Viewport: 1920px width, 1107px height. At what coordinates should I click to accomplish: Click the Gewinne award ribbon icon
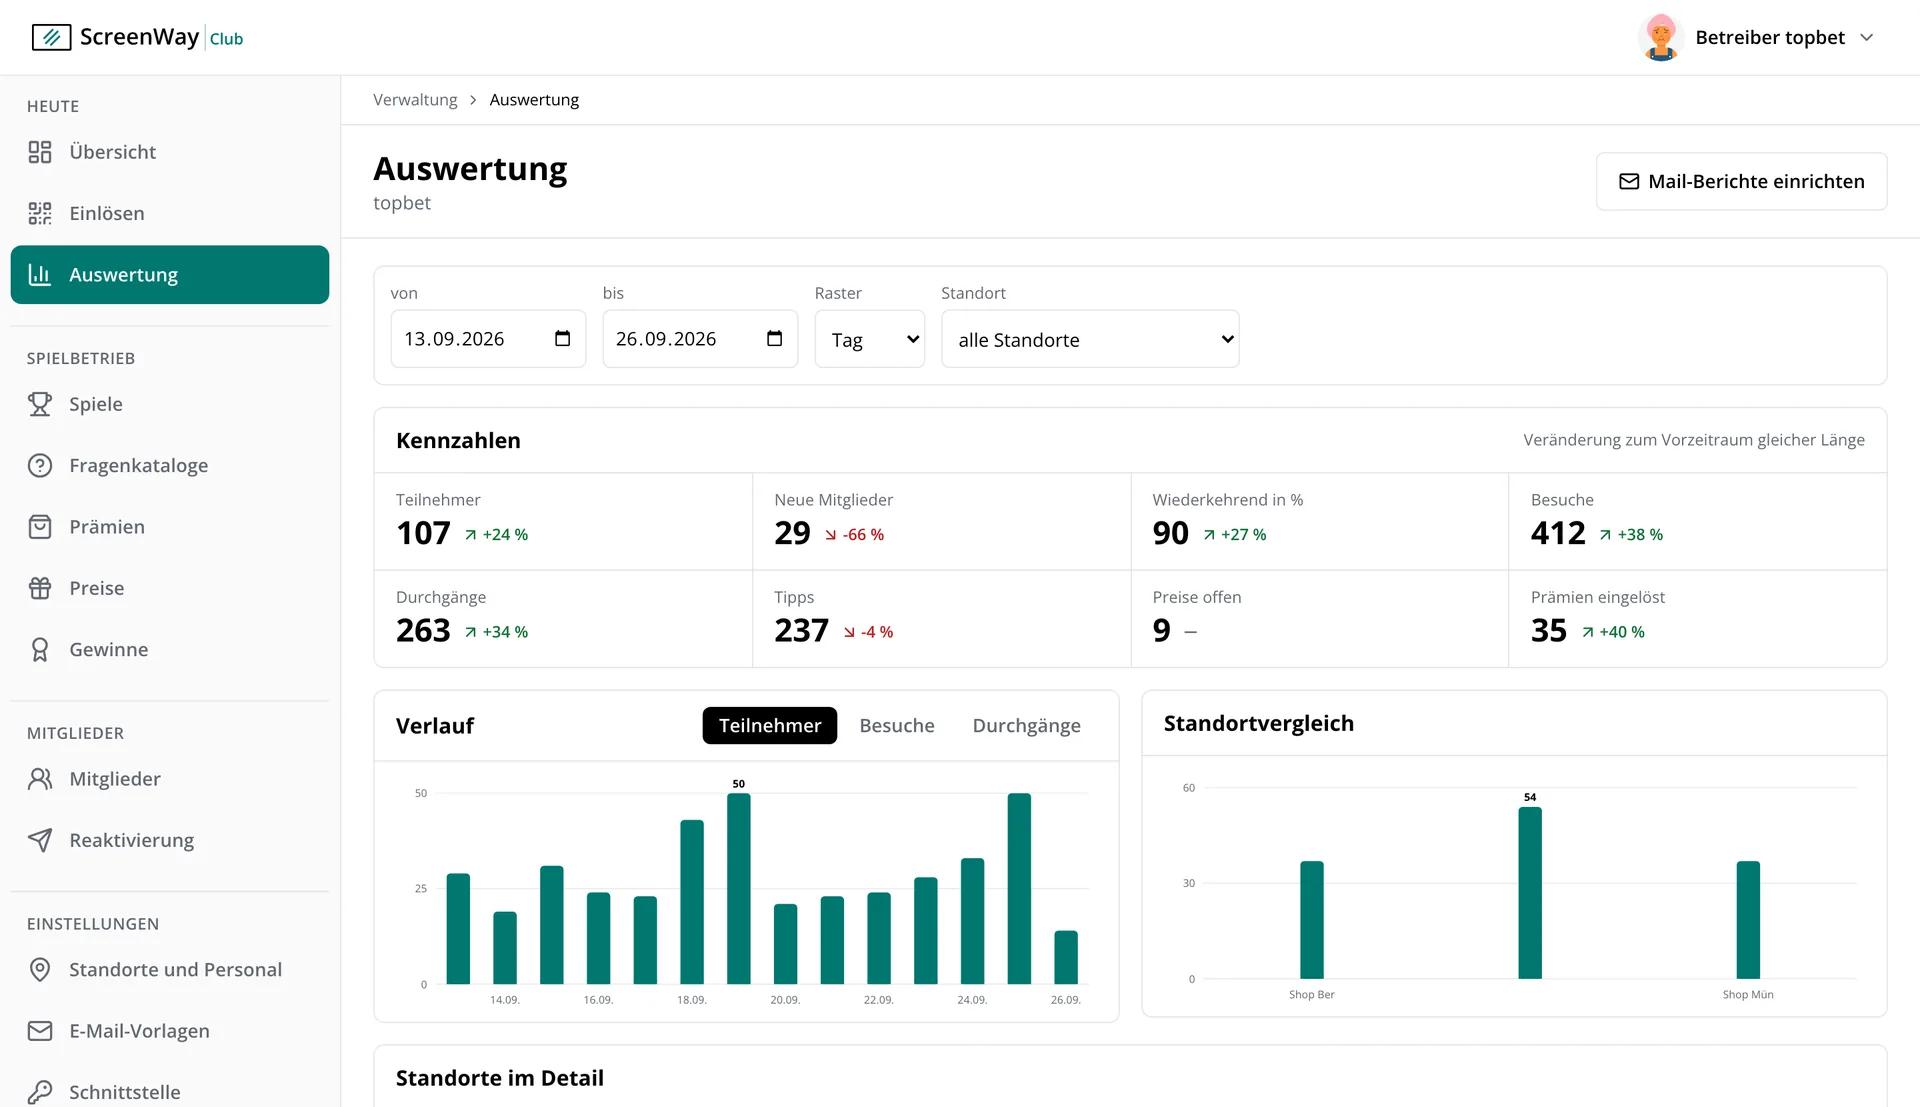tap(40, 649)
